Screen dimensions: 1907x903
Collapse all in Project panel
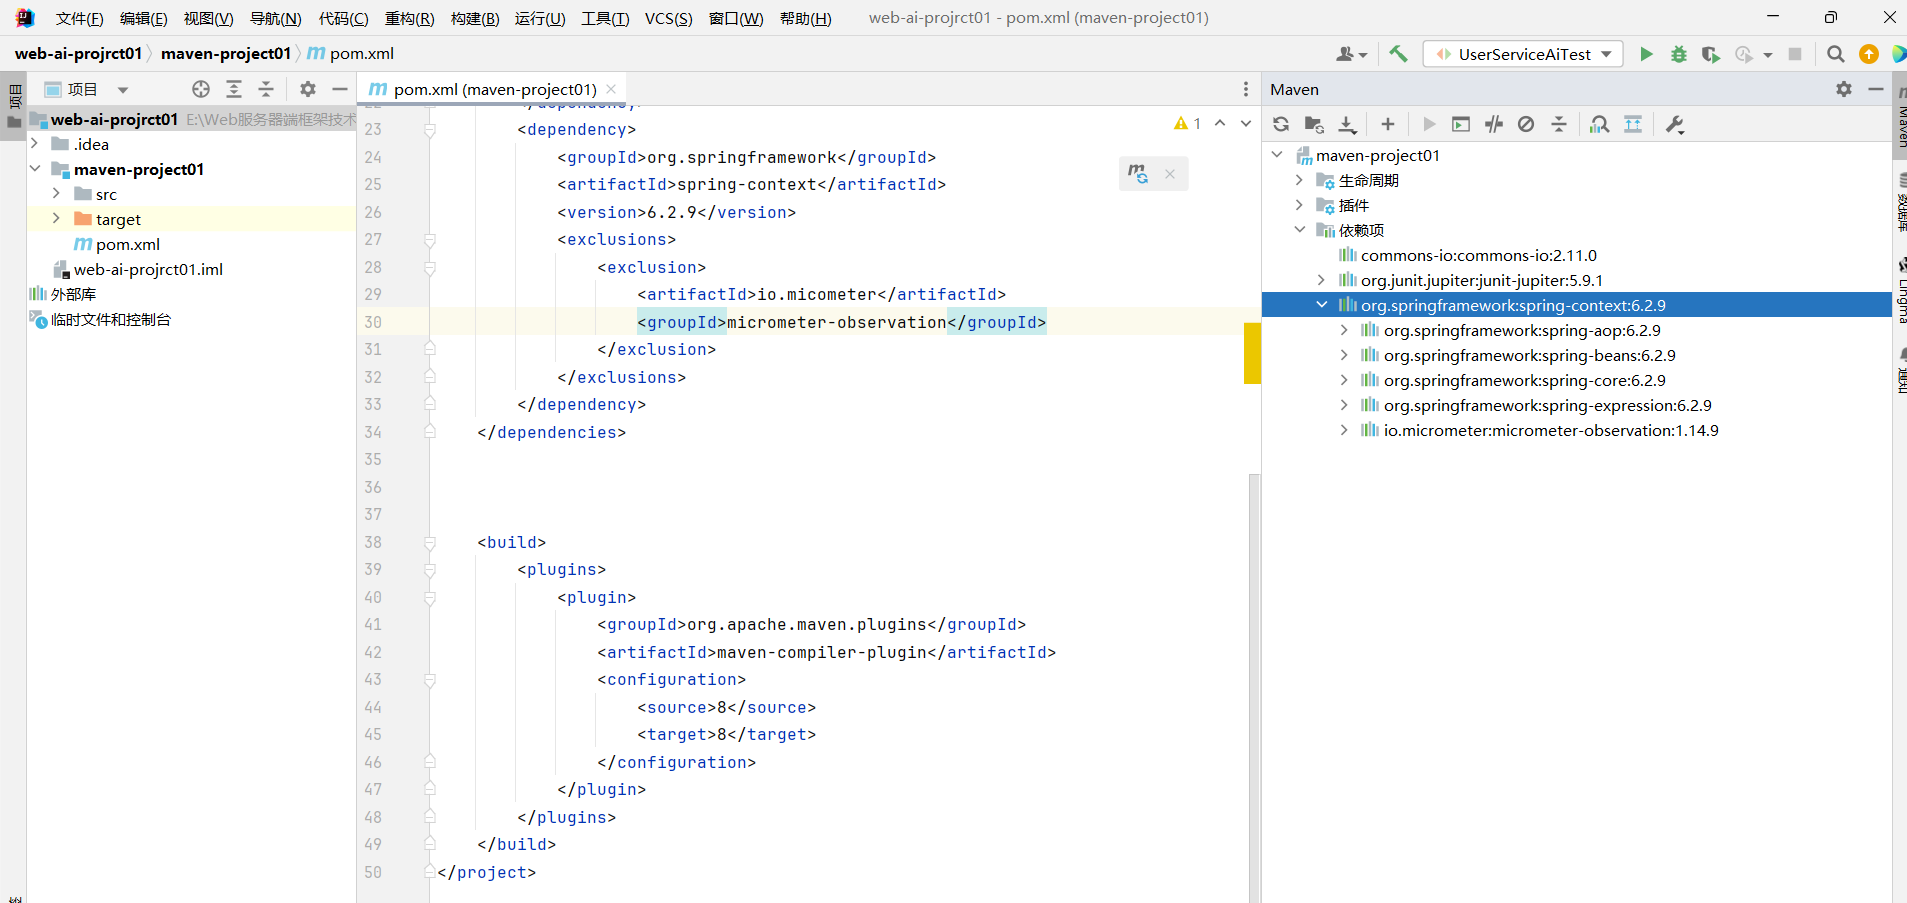266,89
